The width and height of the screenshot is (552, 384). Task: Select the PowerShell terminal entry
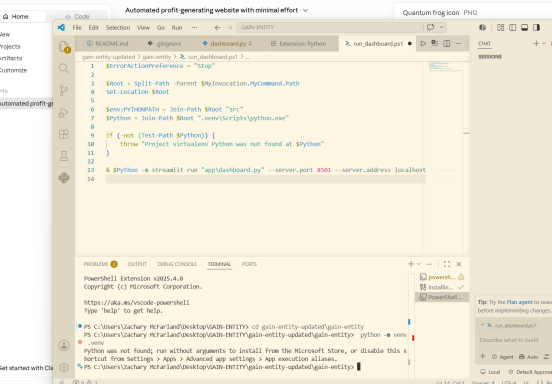pos(442,297)
